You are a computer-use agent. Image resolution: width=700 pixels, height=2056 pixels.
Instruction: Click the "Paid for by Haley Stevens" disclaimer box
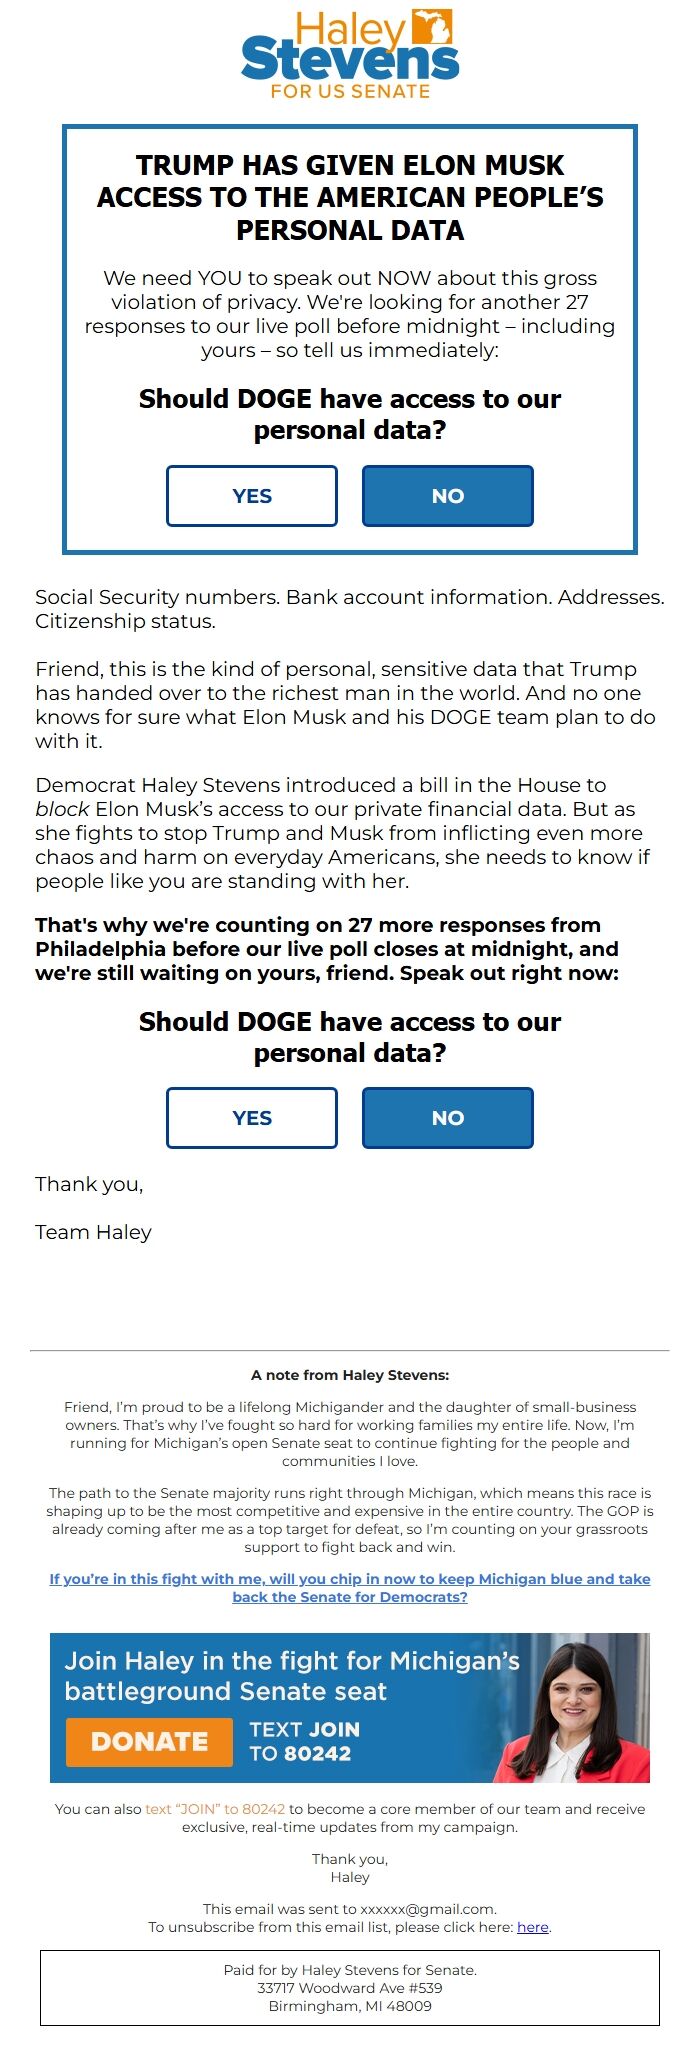point(350,1988)
